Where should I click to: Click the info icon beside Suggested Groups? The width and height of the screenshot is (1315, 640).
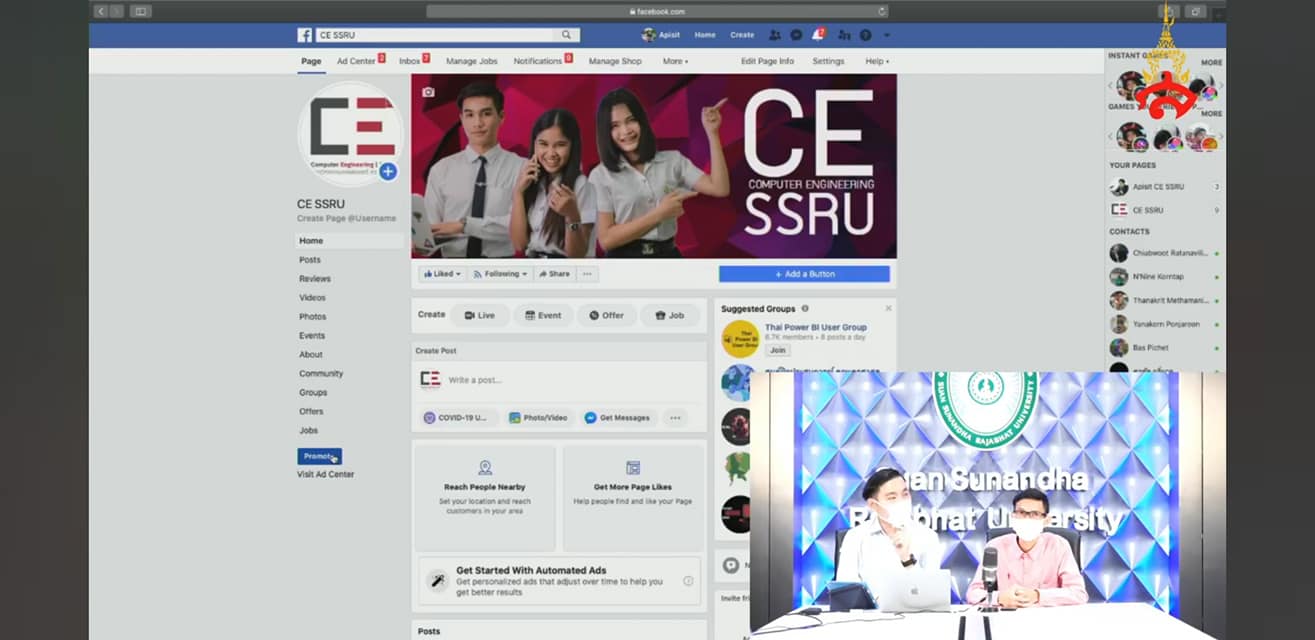click(805, 309)
